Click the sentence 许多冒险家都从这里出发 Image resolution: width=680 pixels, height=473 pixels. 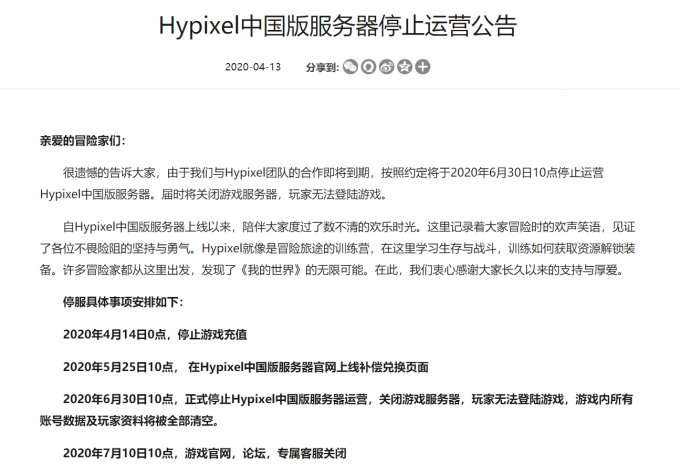(x=127, y=270)
